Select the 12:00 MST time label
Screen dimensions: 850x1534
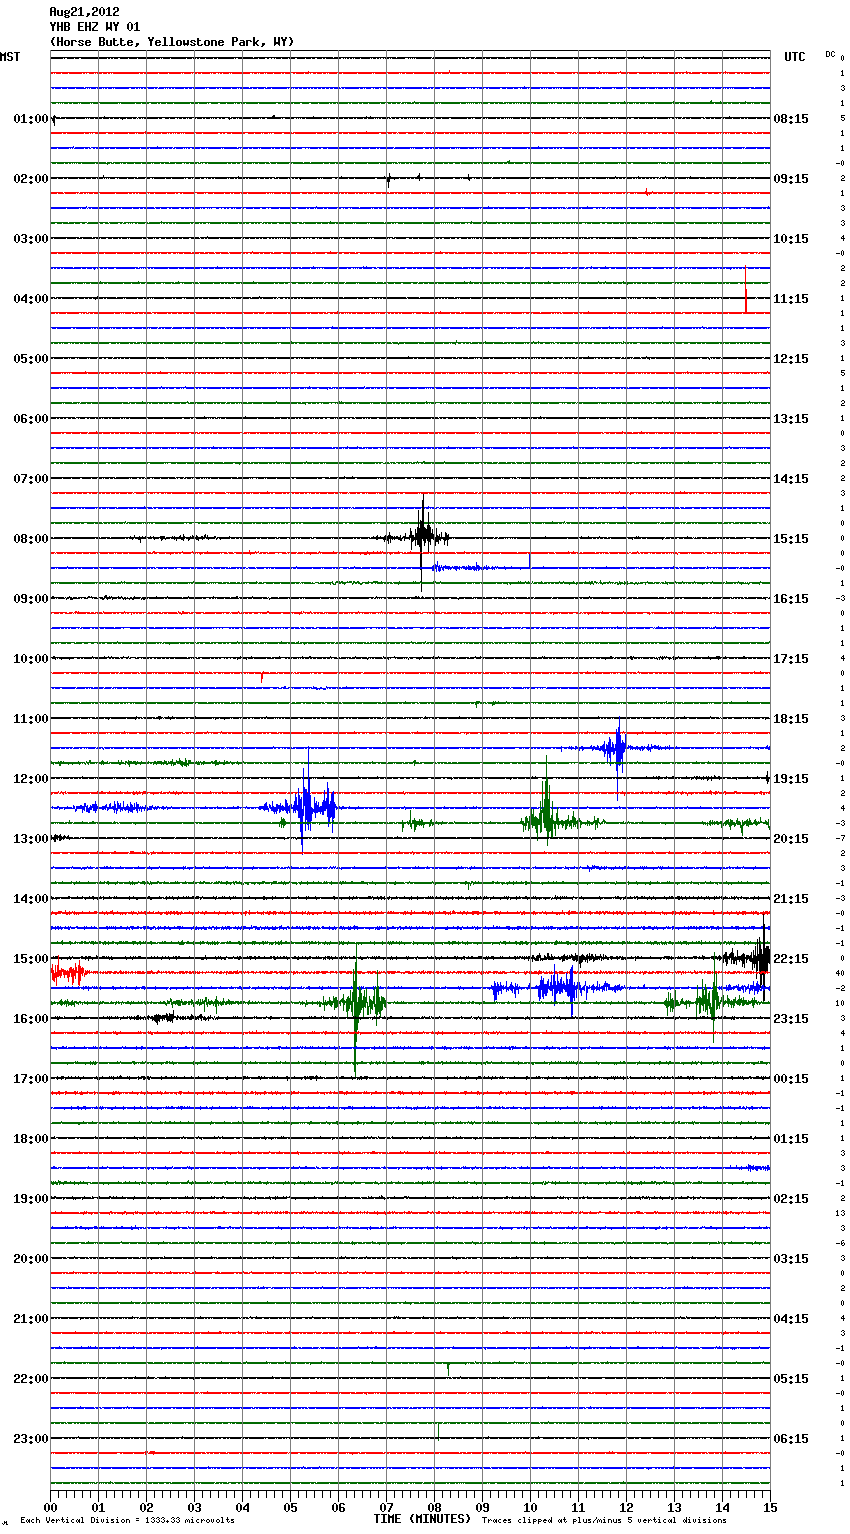[31, 779]
